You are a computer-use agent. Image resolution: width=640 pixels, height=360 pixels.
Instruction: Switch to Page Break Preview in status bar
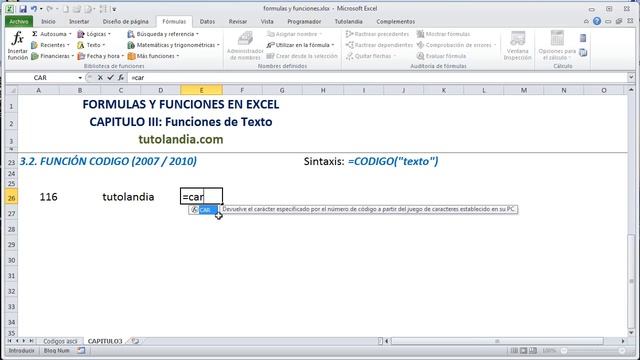(x=533, y=351)
